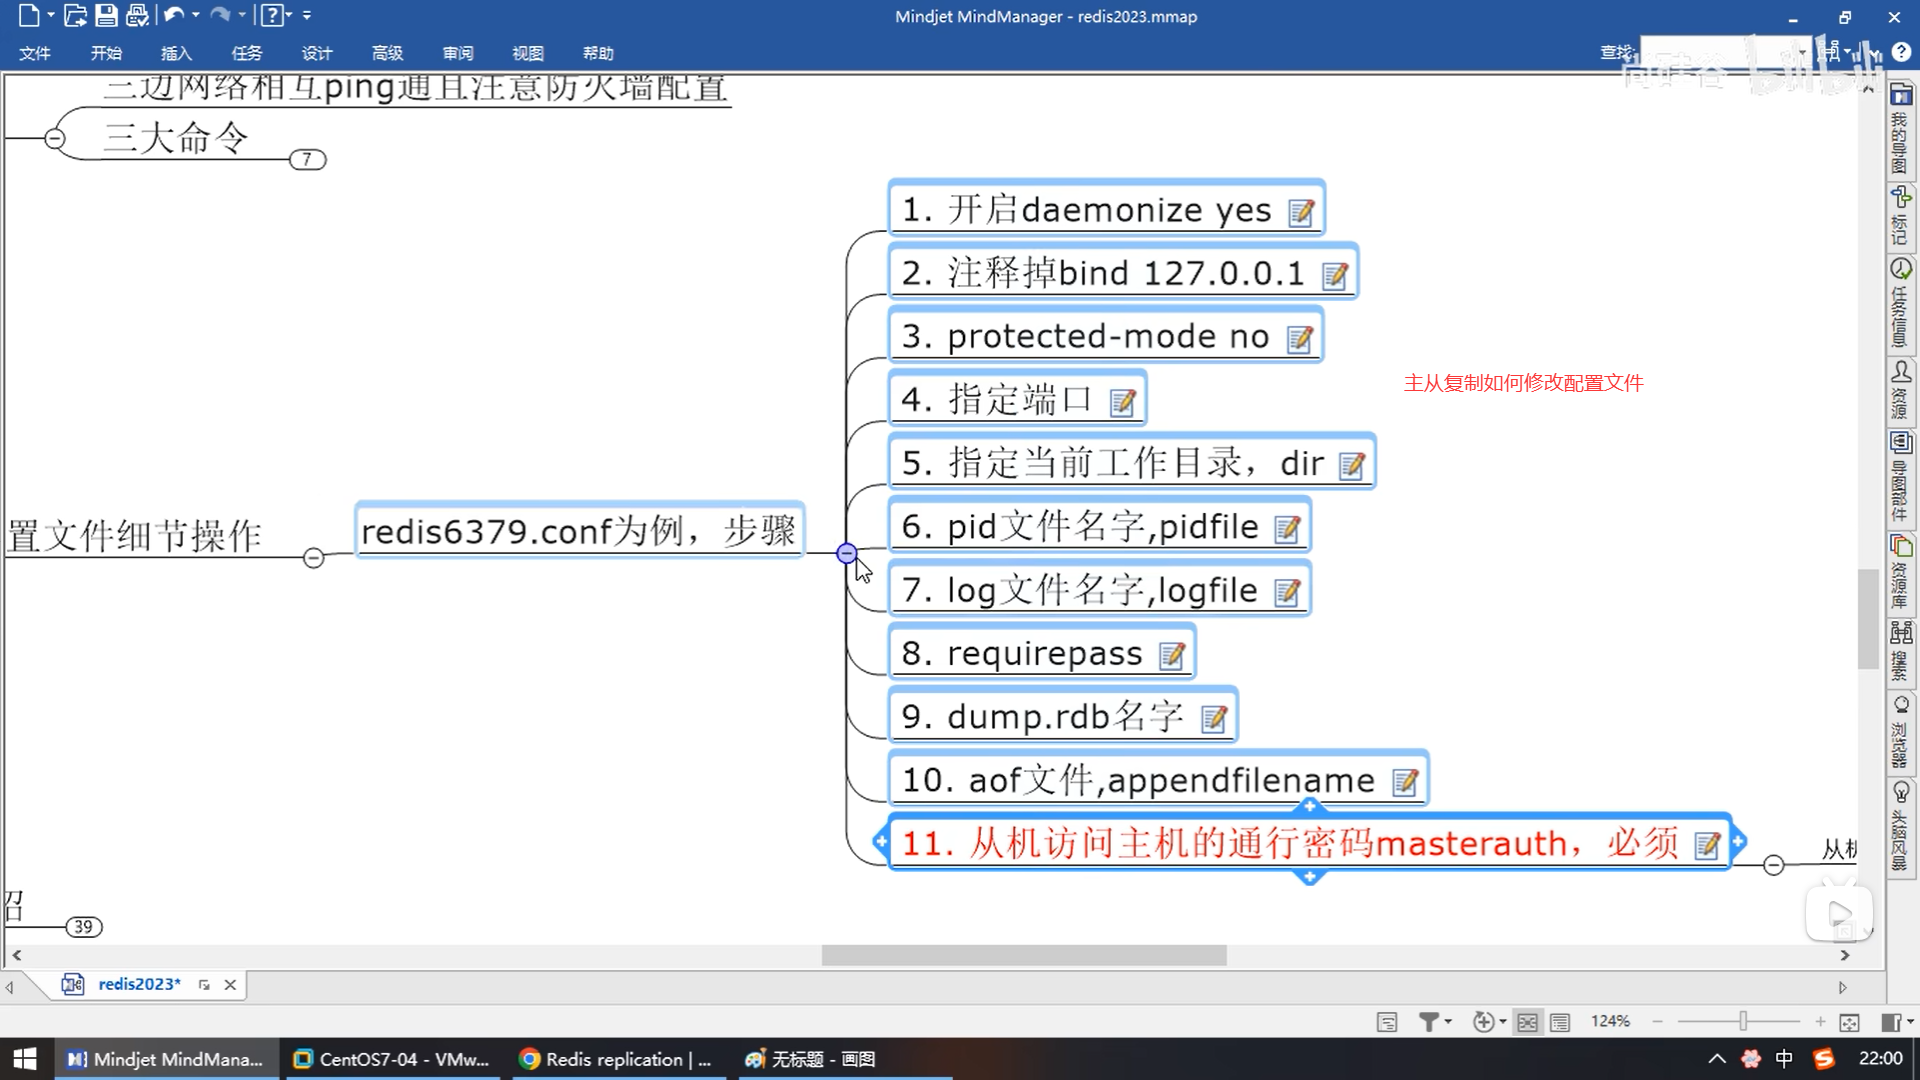Open note icon on 'dump.rdb名字' topic
Image resolution: width=1920 pixels, height=1080 pixels.
[1213, 719]
